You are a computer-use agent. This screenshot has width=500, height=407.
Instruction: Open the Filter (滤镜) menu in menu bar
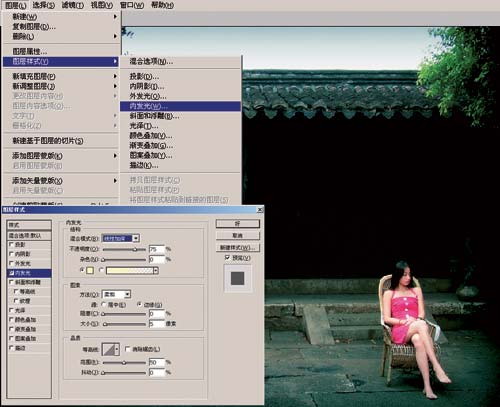[72, 5]
